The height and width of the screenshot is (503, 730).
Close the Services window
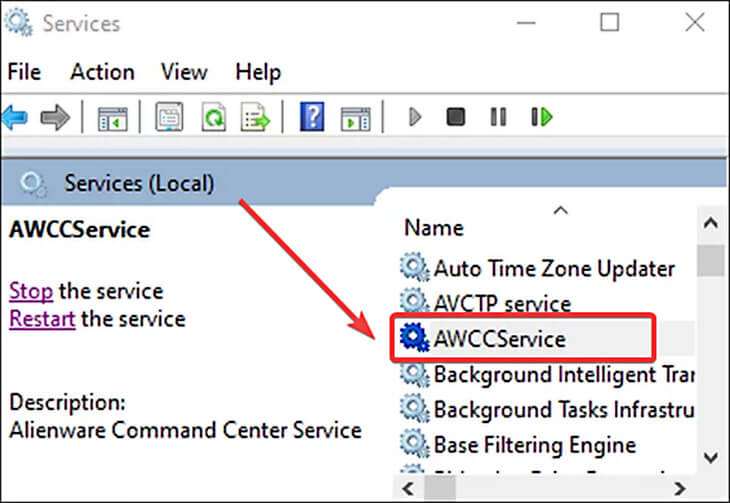pyautogui.click(x=695, y=22)
